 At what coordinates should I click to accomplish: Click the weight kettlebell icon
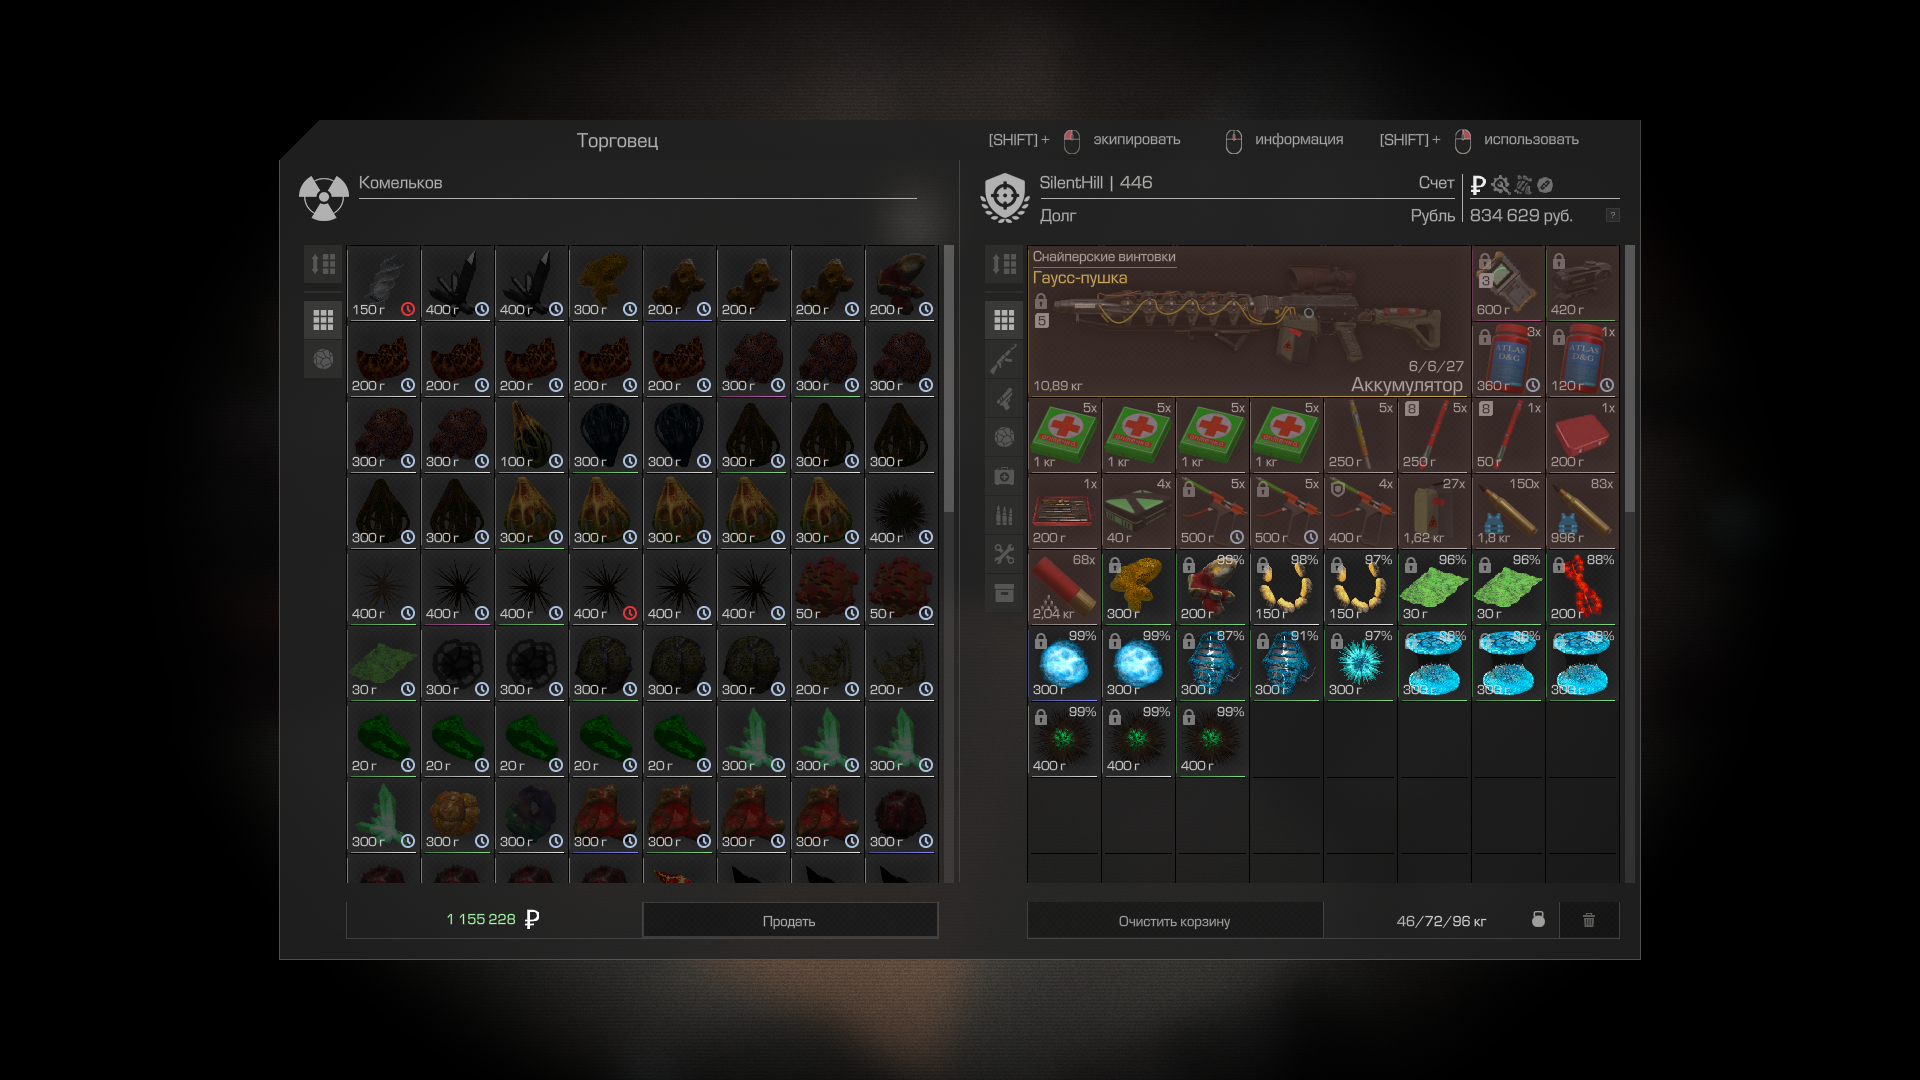[x=1538, y=919]
